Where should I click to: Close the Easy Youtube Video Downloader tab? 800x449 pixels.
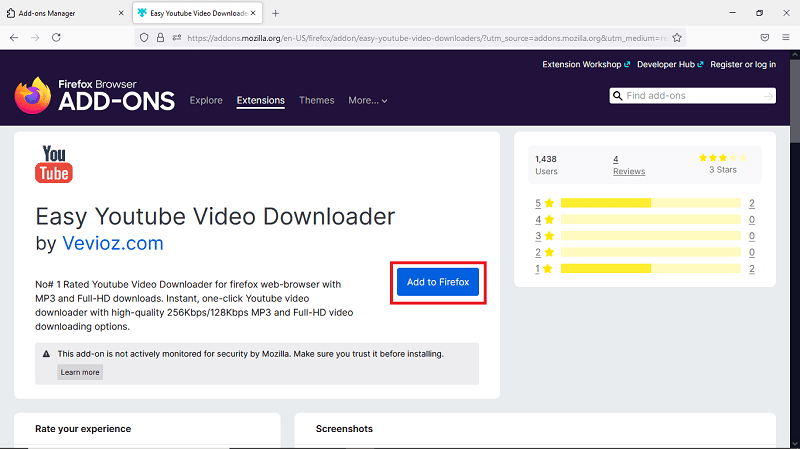tap(253, 13)
